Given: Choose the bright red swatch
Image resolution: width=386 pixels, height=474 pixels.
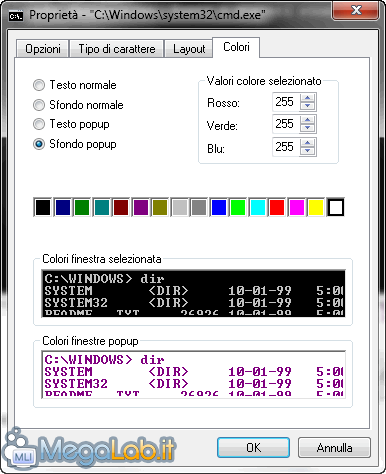Looking at the screenshot, I should click(x=277, y=207).
